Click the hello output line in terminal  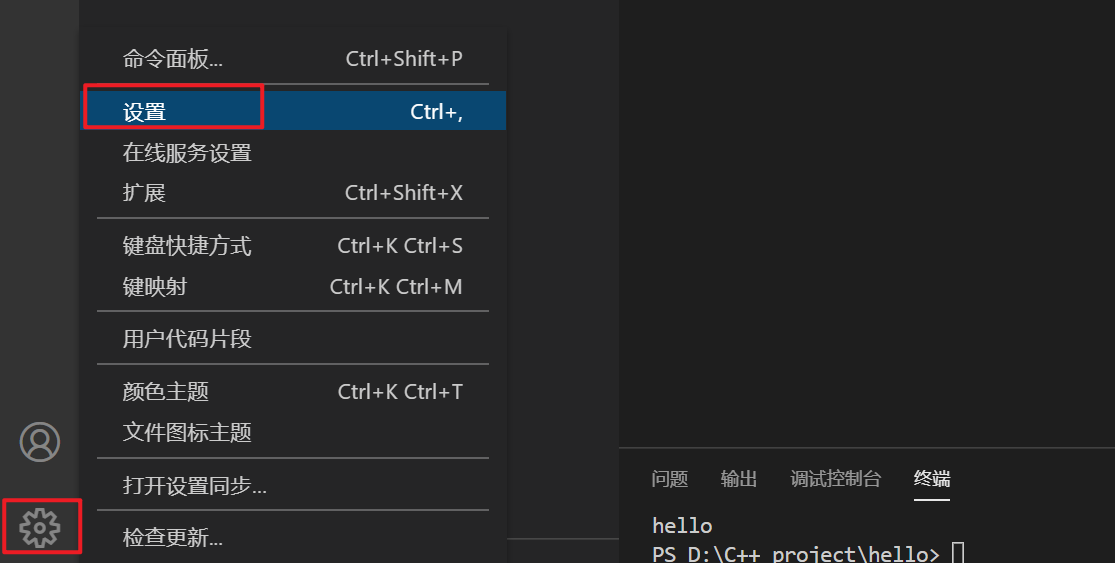click(x=682, y=525)
